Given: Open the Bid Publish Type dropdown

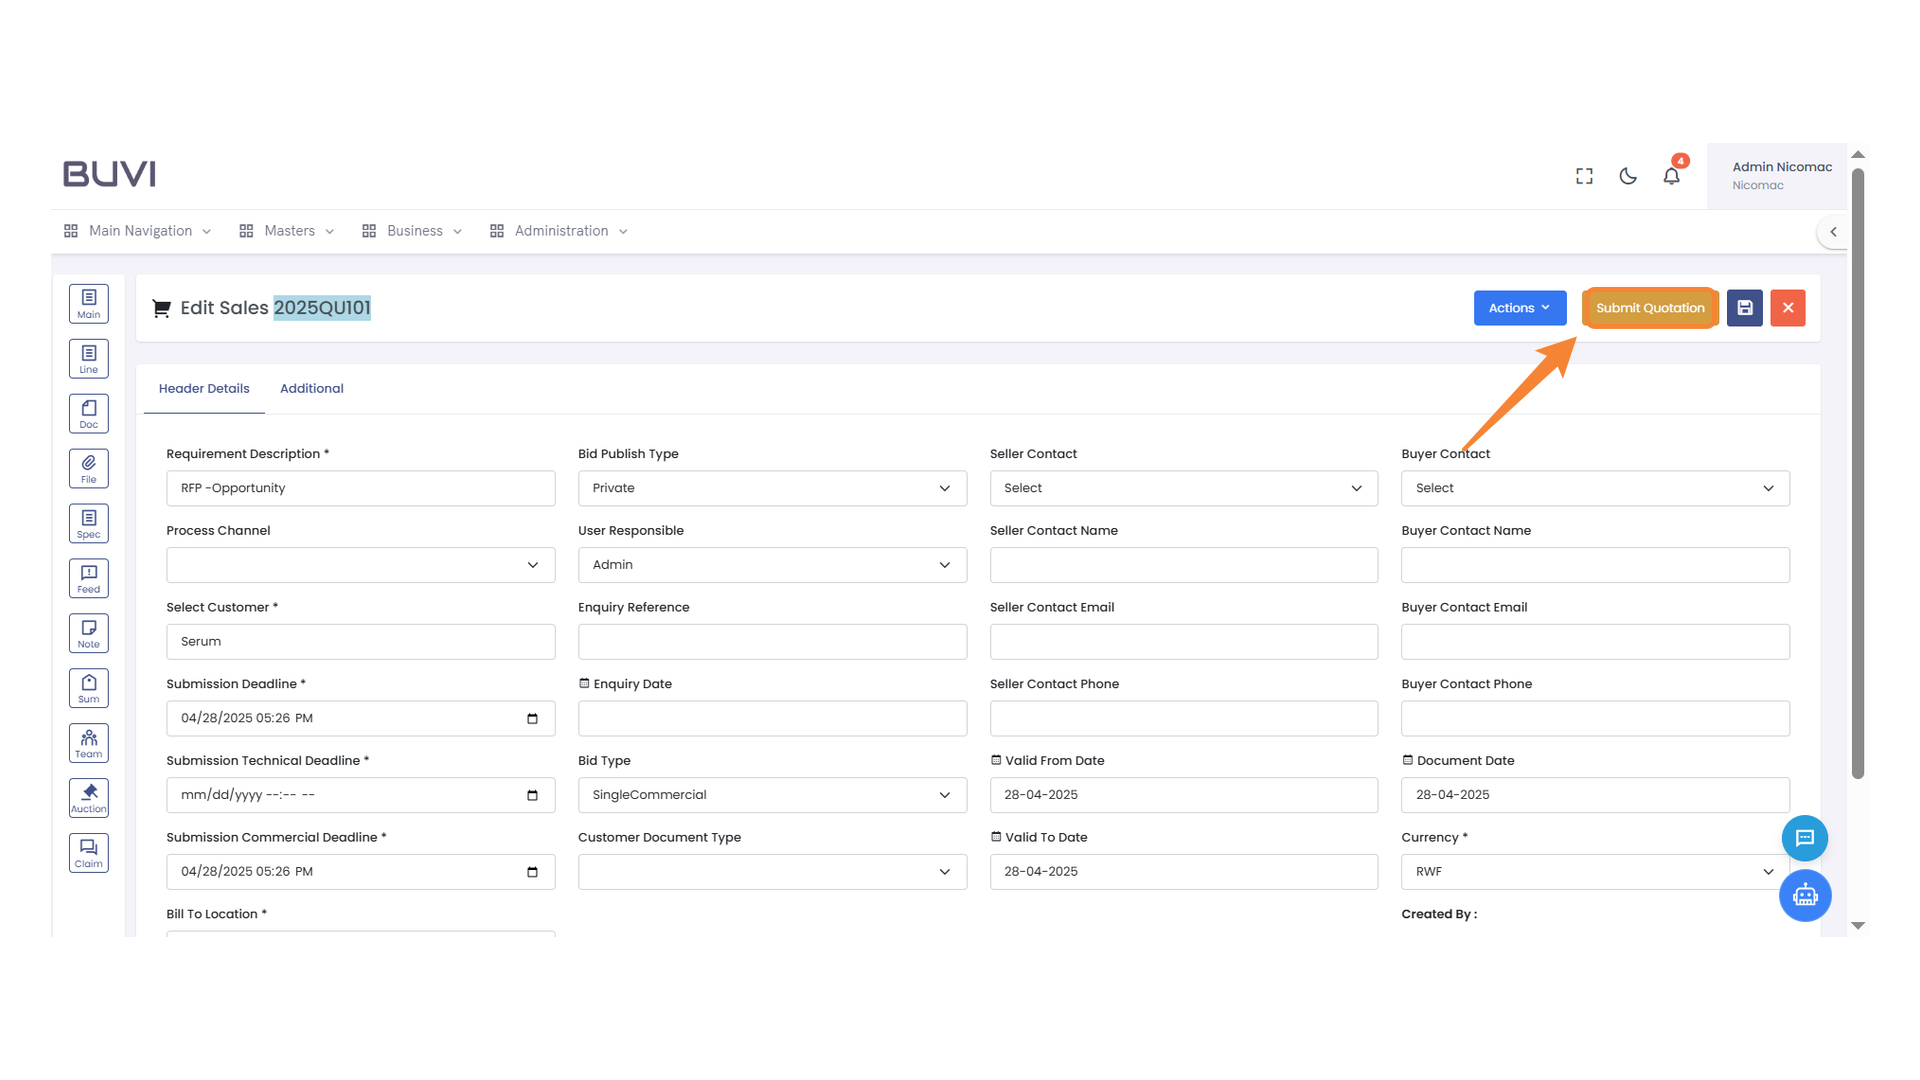Looking at the screenshot, I should point(771,488).
